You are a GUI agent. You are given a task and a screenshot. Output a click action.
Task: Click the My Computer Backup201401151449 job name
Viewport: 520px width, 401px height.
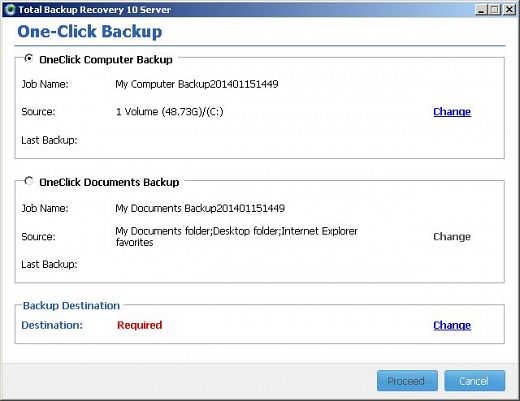[x=197, y=84]
